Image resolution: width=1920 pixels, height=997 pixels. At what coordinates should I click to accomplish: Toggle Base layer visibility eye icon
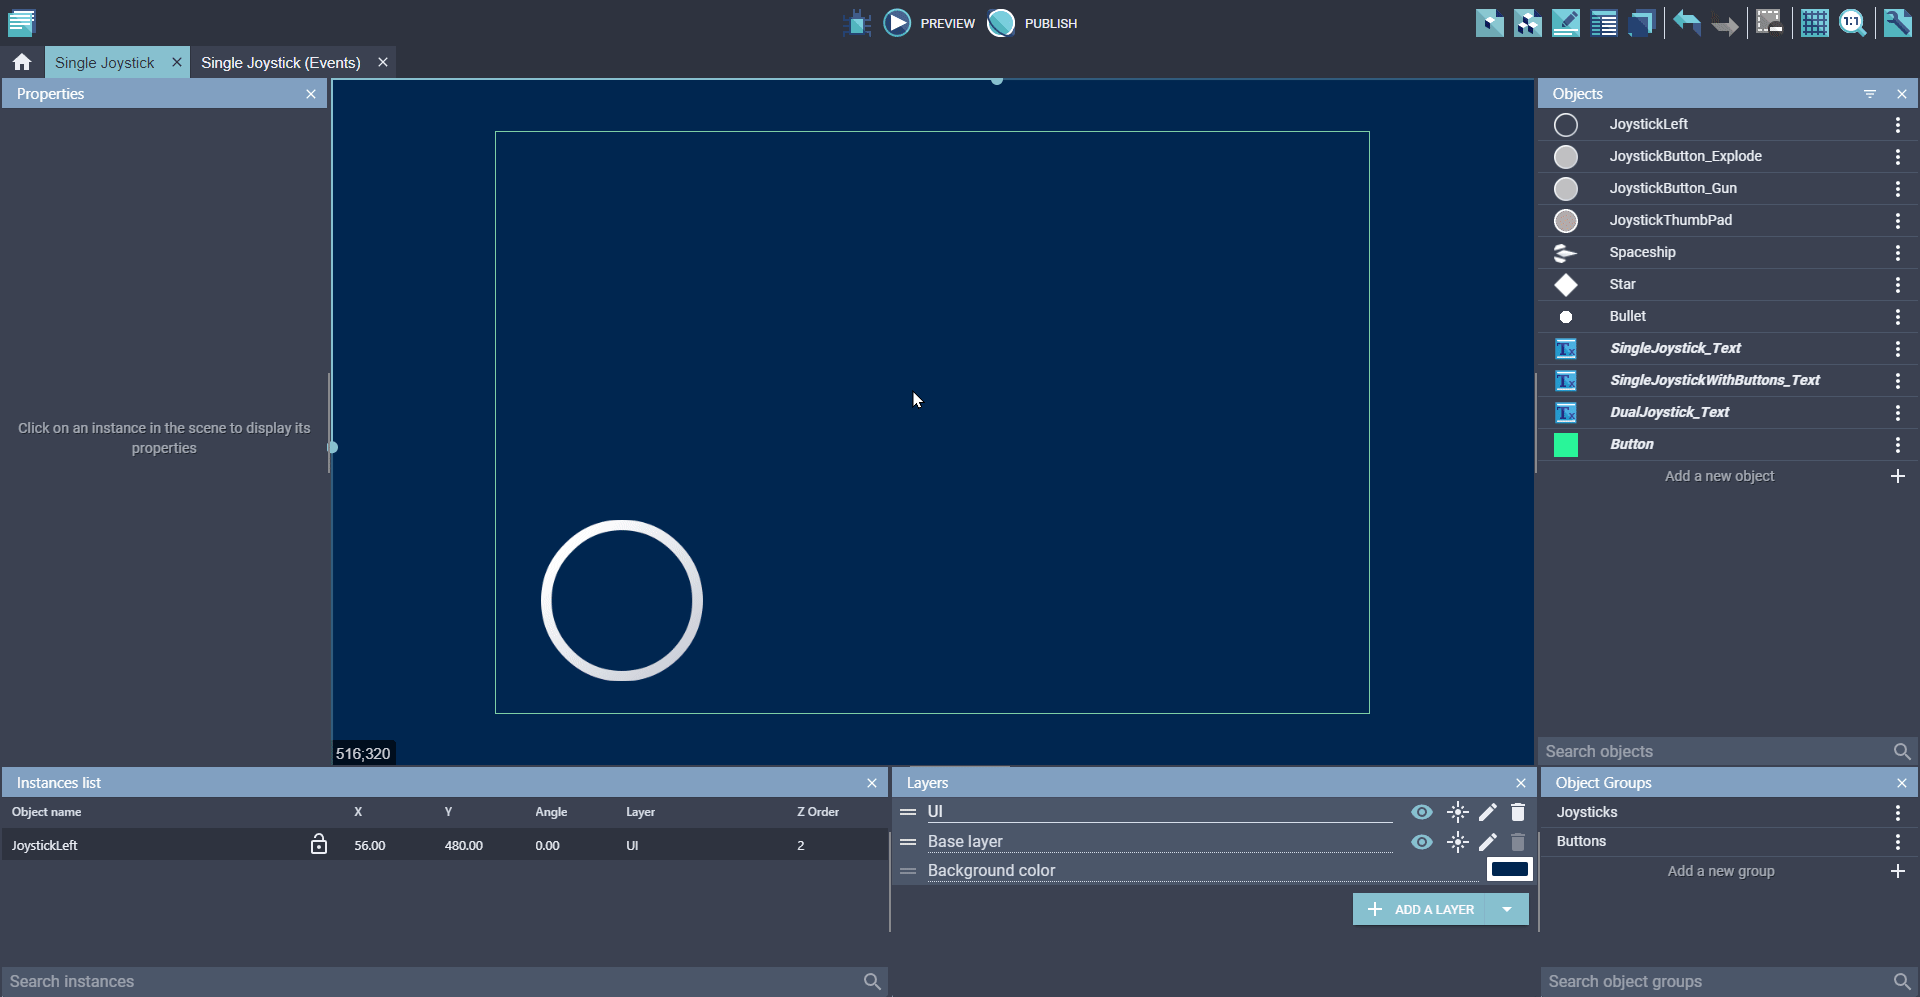click(1421, 842)
